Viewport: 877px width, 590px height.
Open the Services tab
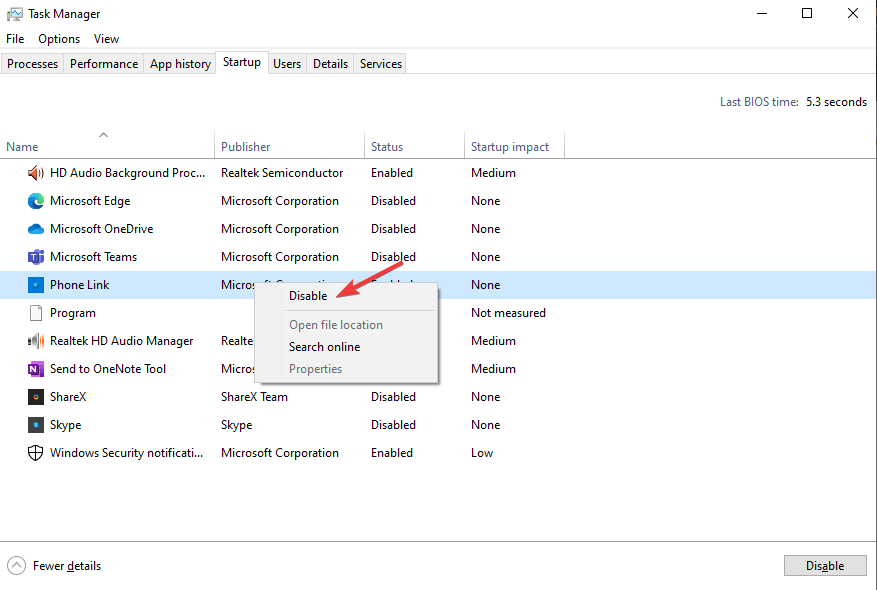381,64
